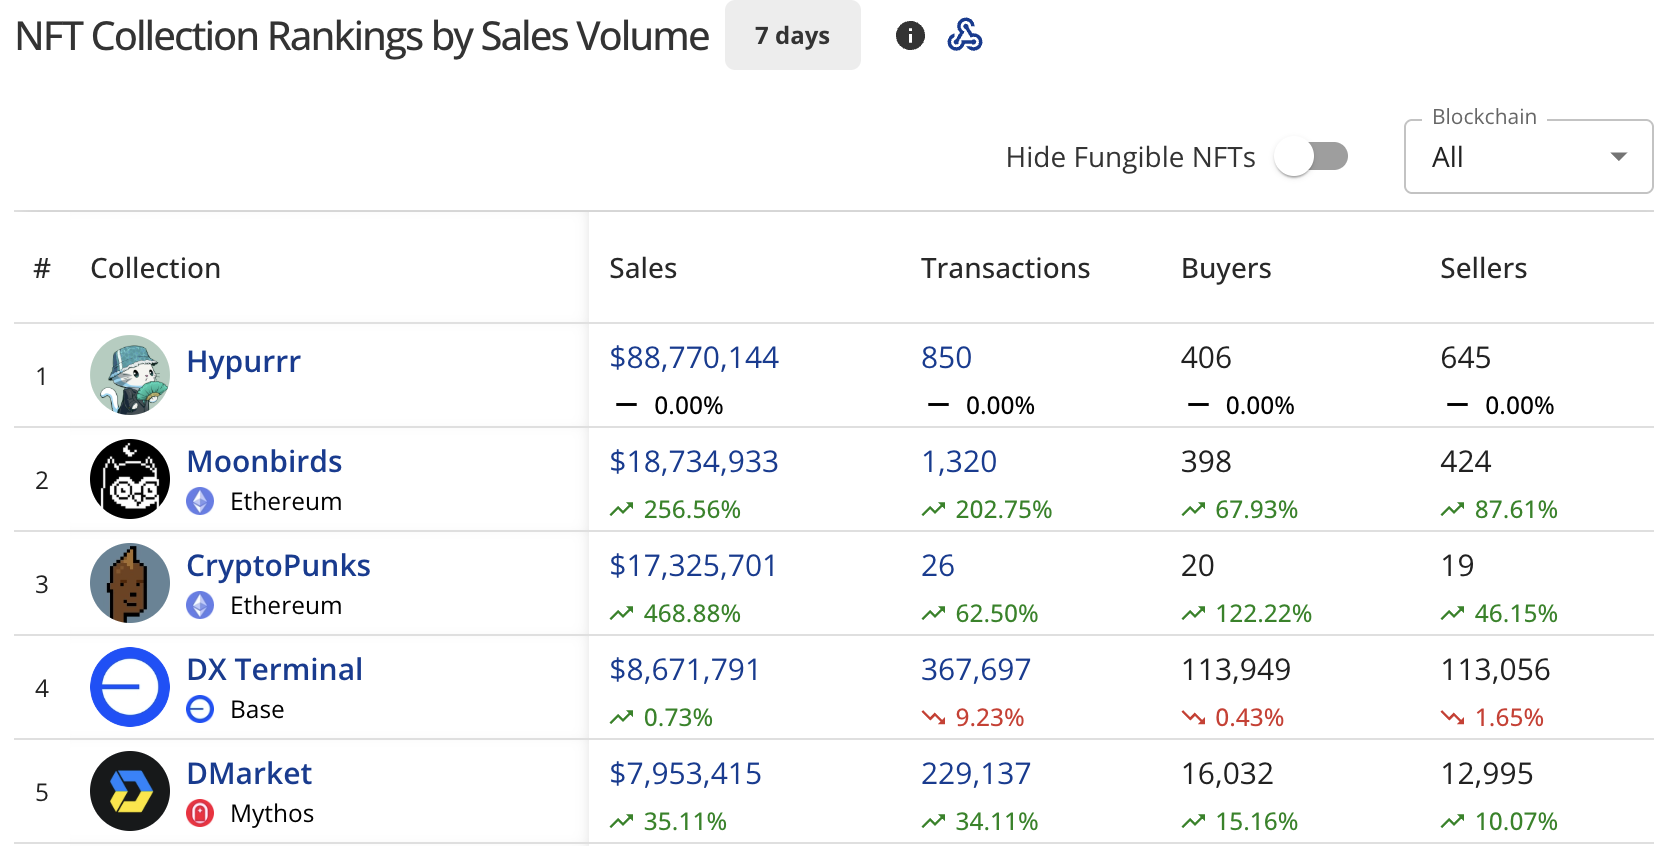Viewport: 1680px width, 846px height.
Task: Toggle the Hide Fungible NFTs switch
Action: click(x=1311, y=157)
